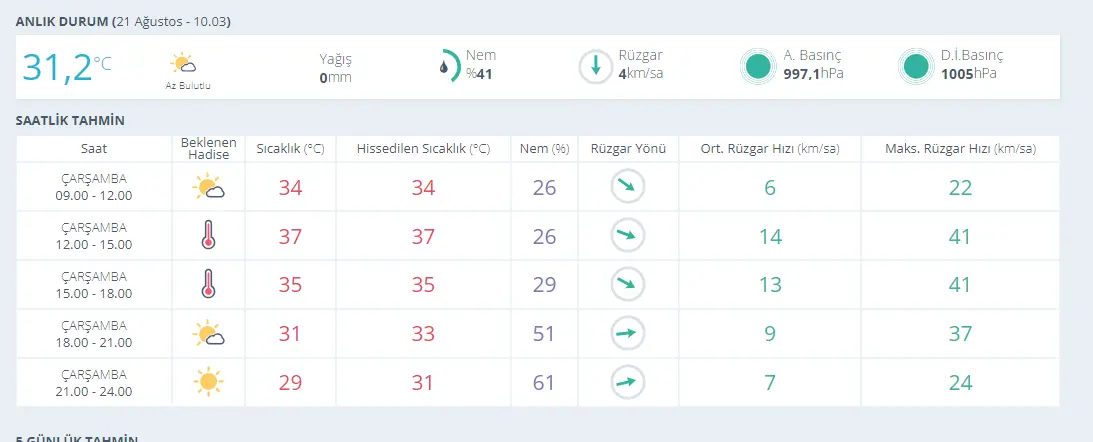This screenshot has height=442, width=1093.
Task: Click the Maks. Rüzgar Hızı column header
Action: [x=960, y=149]
